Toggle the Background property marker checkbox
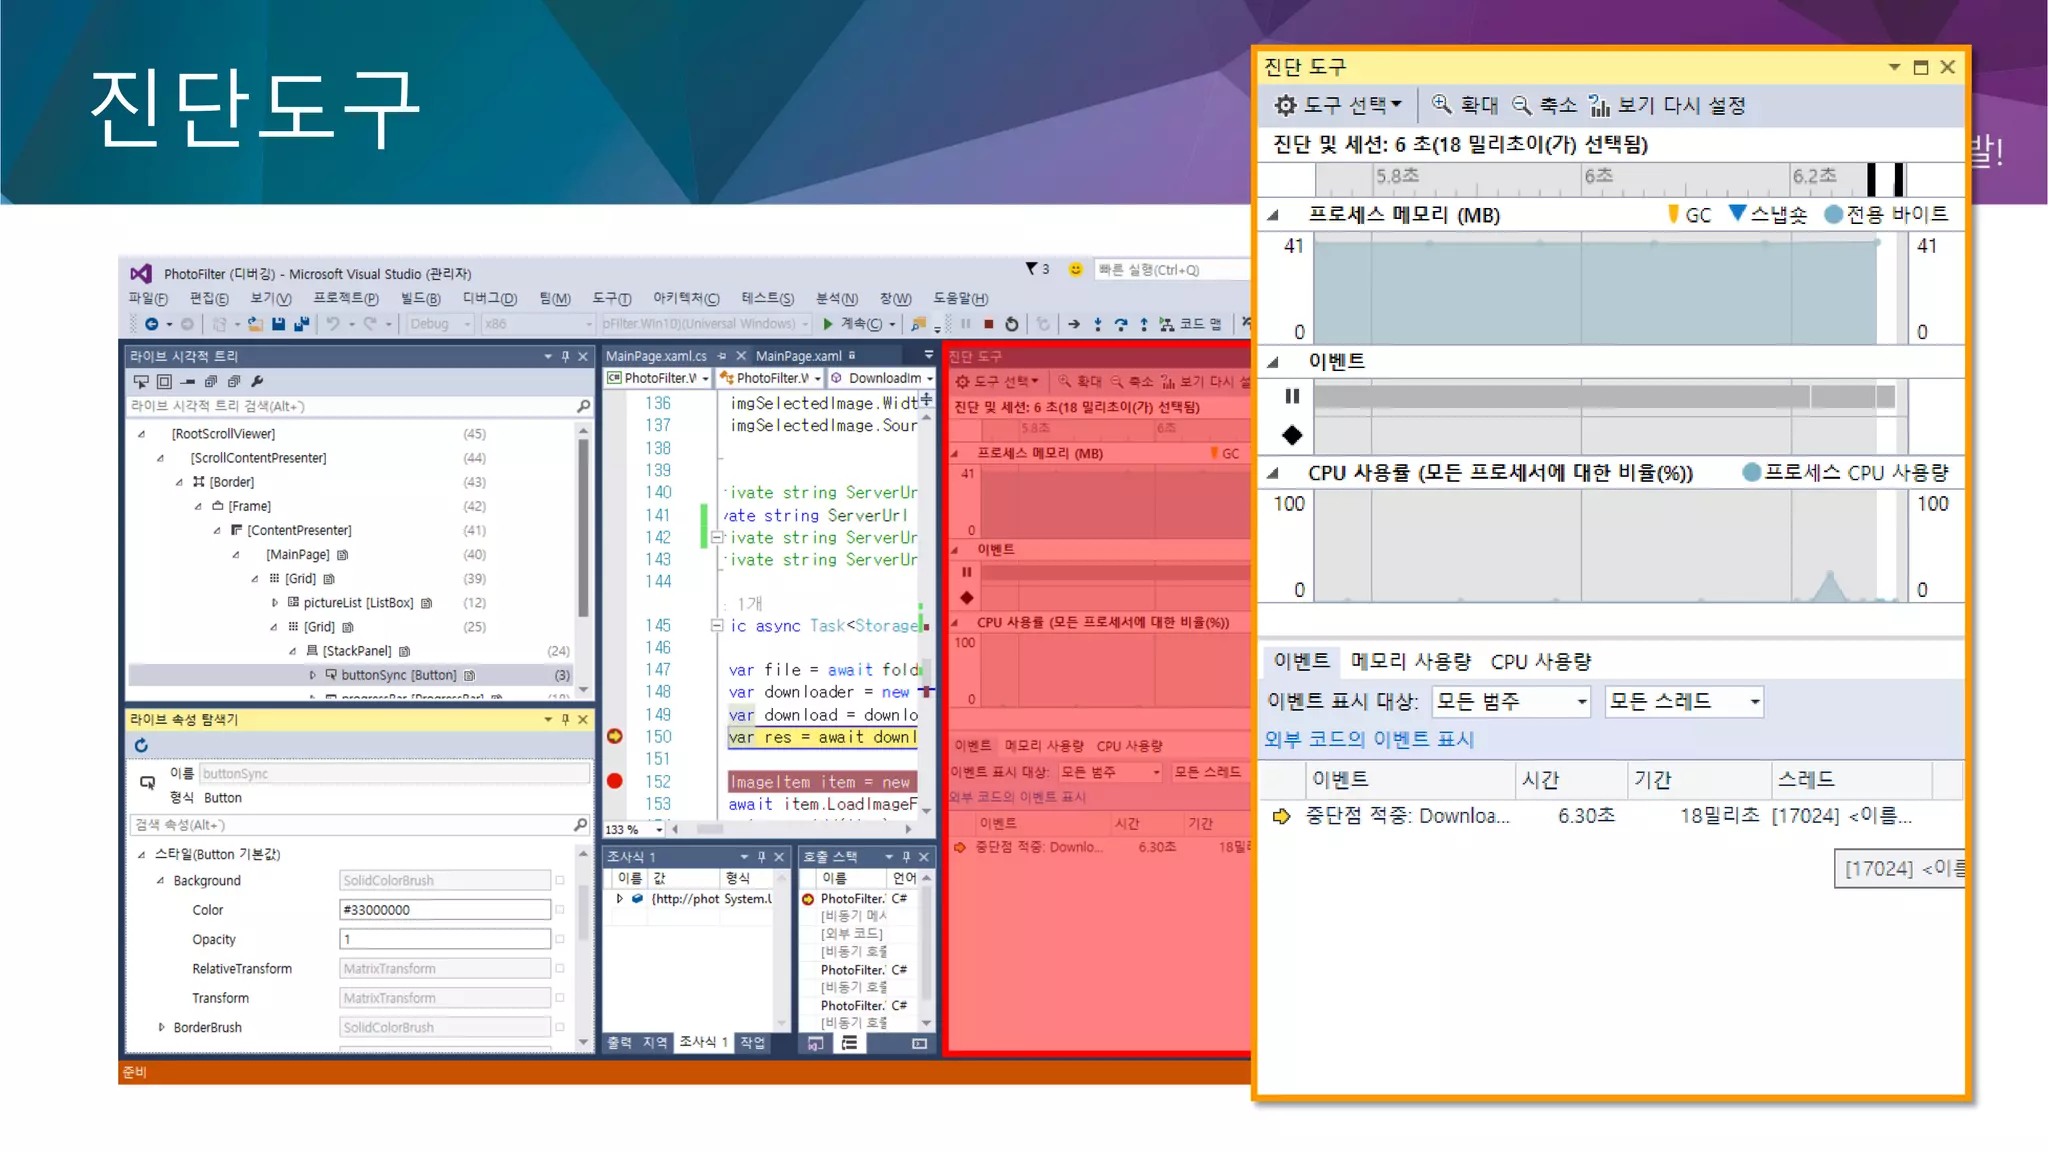The height and width of the screenshot is (1152, 2048). (x=560, y=881)
